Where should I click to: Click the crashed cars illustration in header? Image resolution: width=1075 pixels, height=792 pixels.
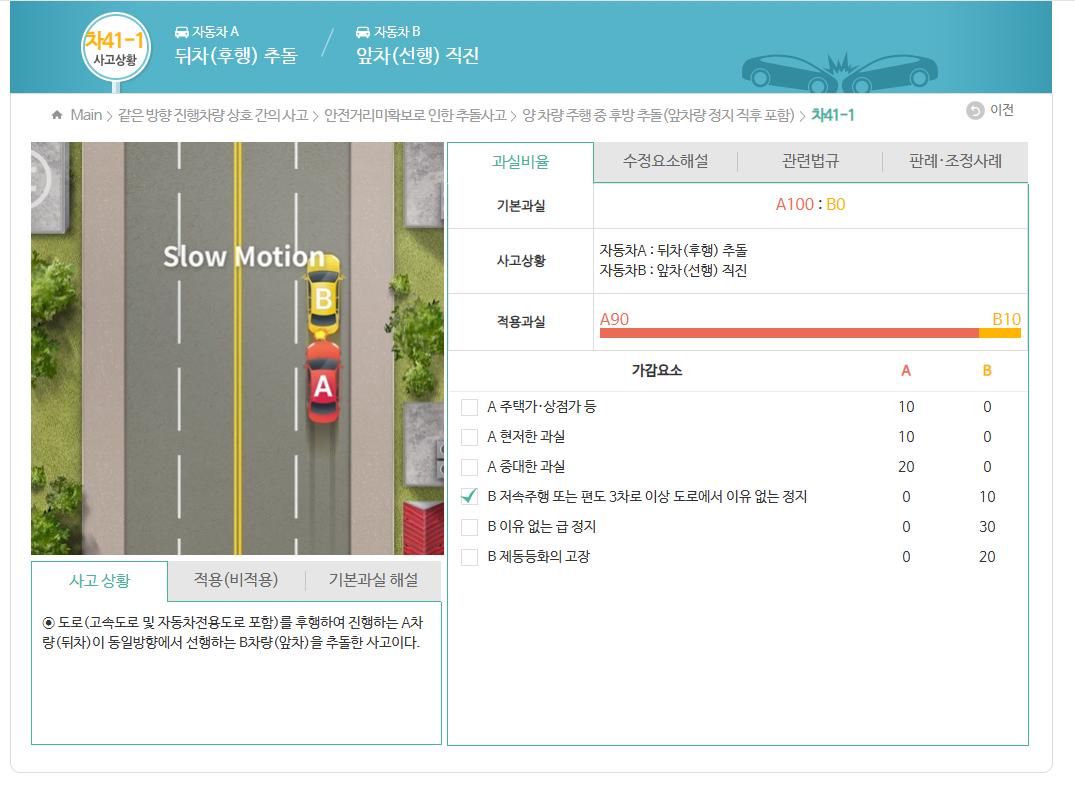[x=838, y=70]
